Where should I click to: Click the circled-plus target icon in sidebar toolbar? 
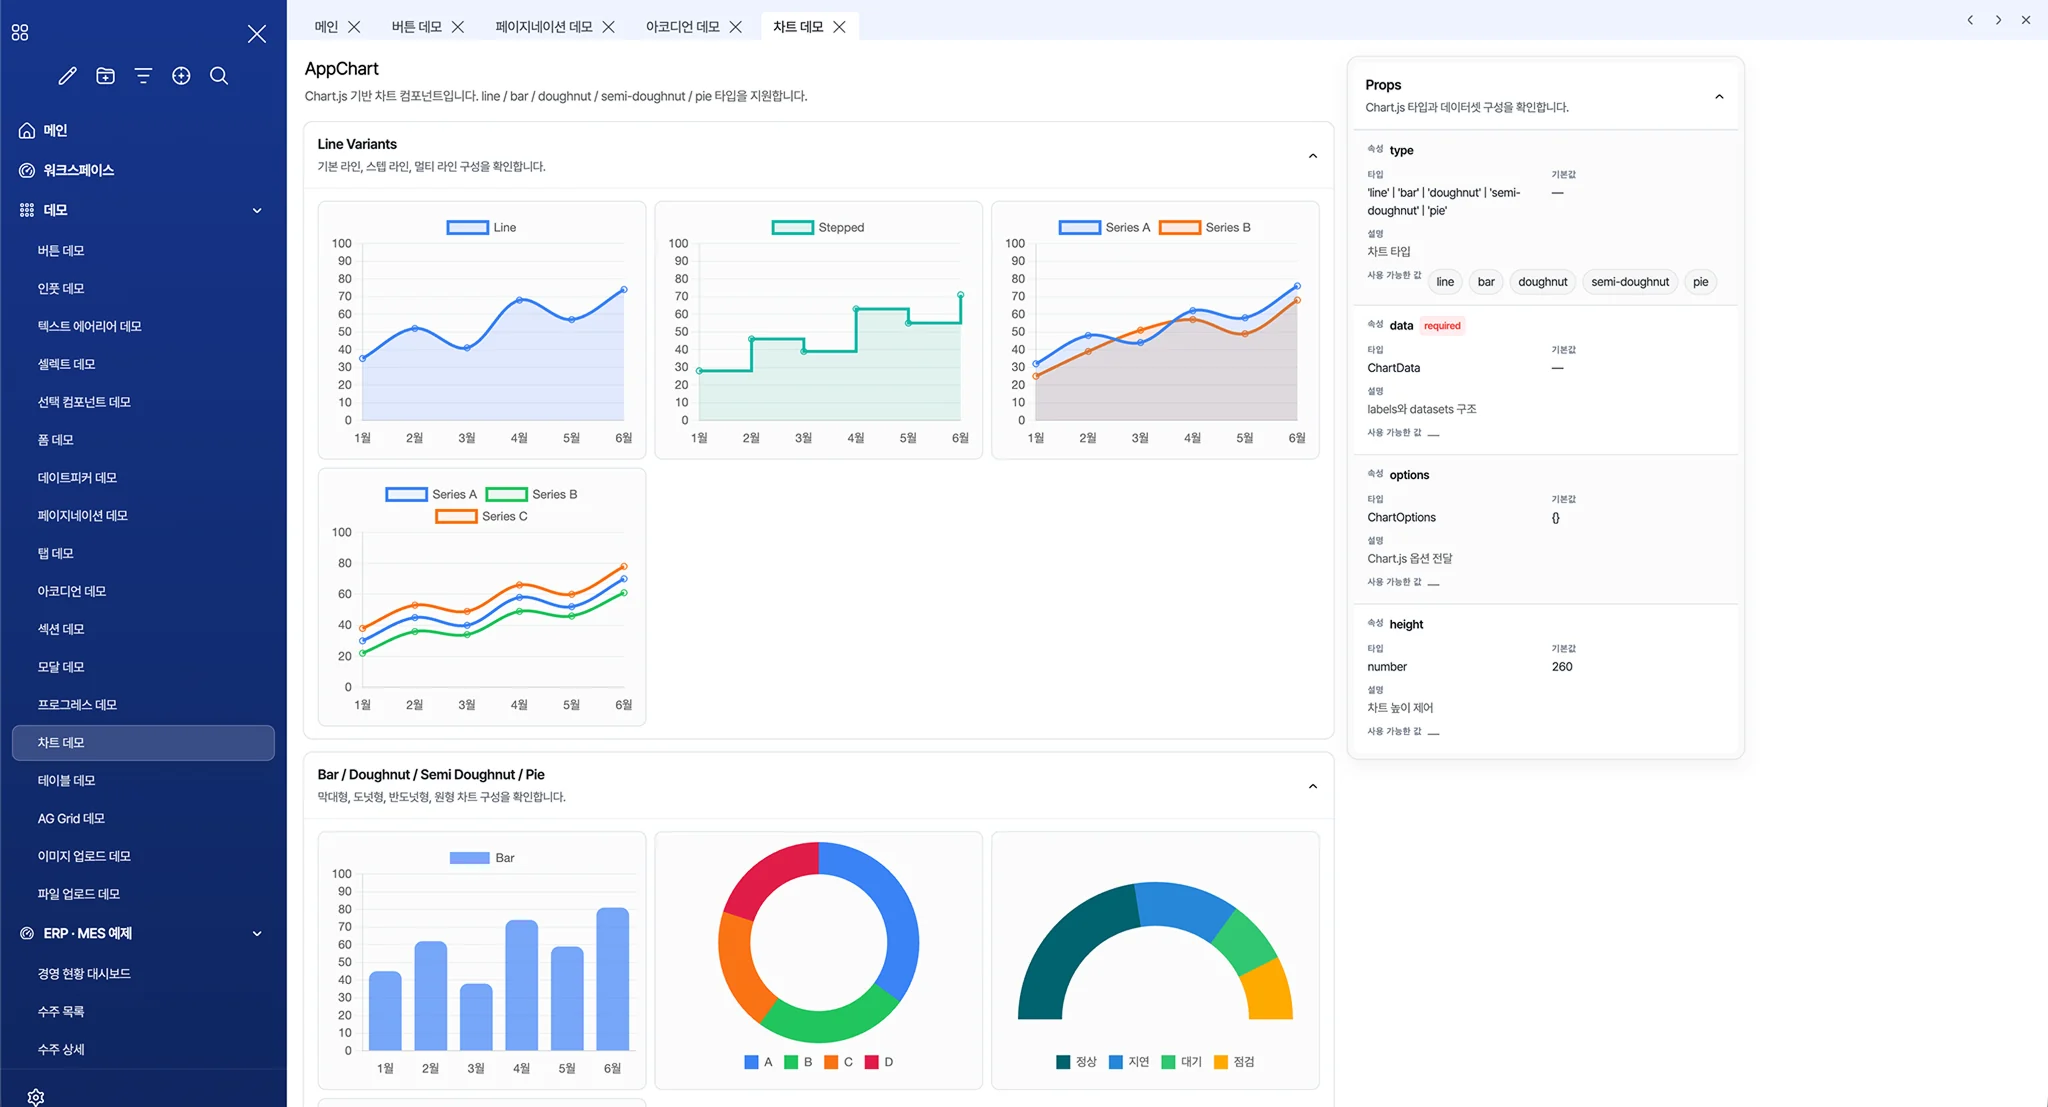pyautogui.click(x=181, y=76)
